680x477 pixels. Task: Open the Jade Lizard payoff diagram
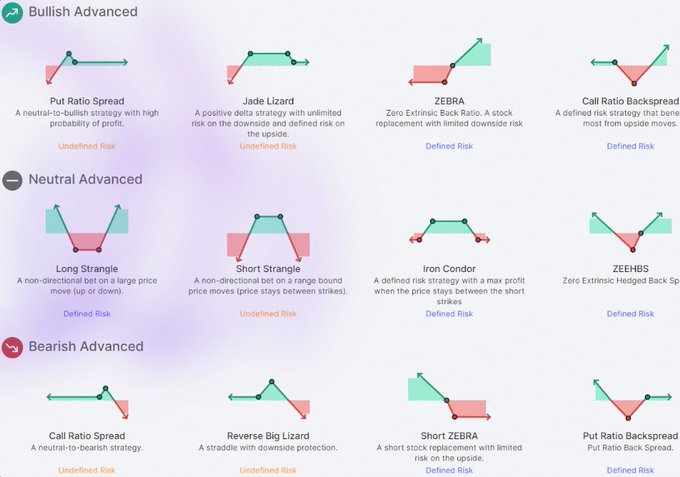[x=268, y=66]
